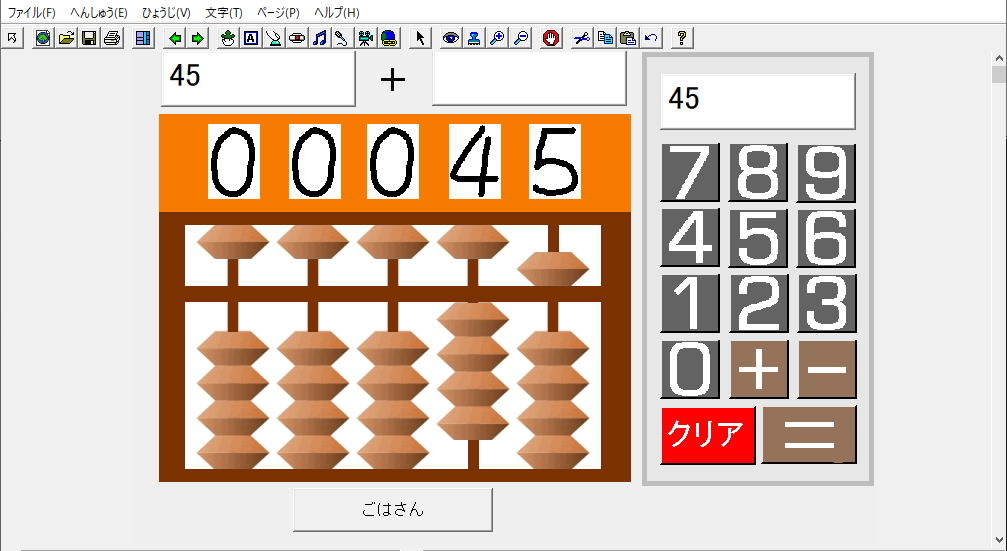The height and width of the screenshot is (551, 1007).
Task: Open the ひょうじ(V) menu
Action: (166, 13)
